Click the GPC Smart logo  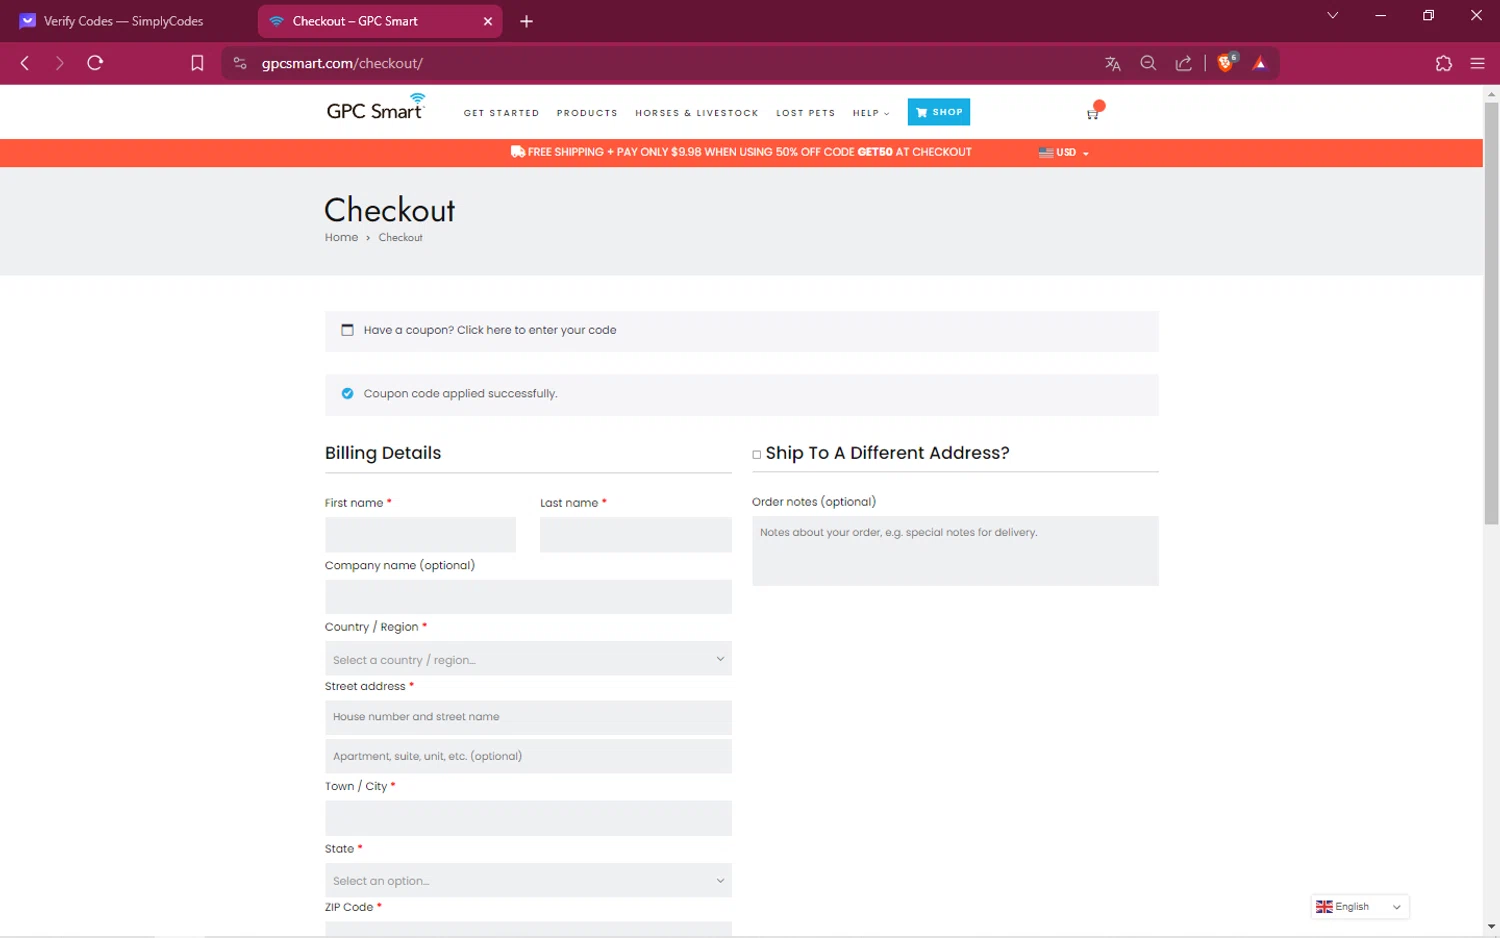click(376, 107)
